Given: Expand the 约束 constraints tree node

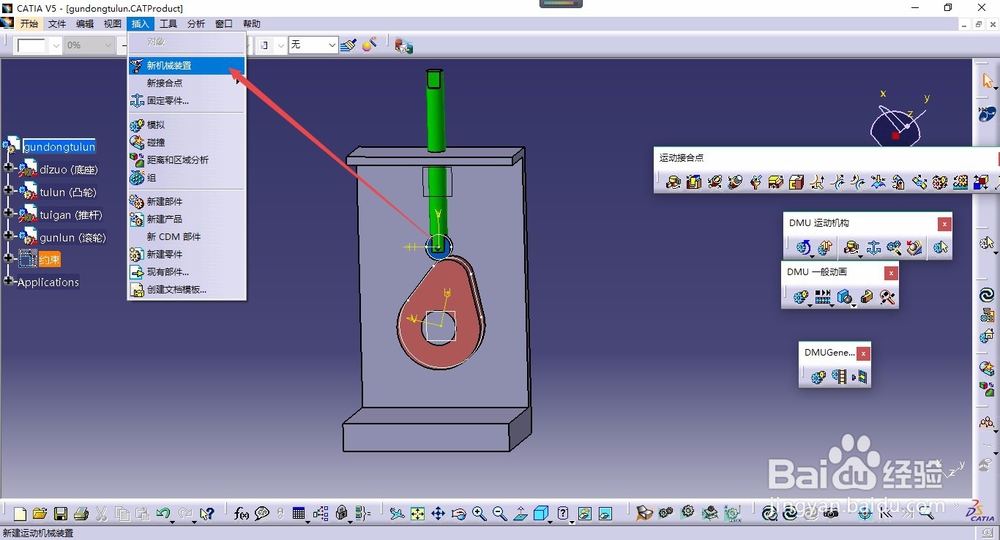Looking at the screenshot, I should (x=8, y=258).
